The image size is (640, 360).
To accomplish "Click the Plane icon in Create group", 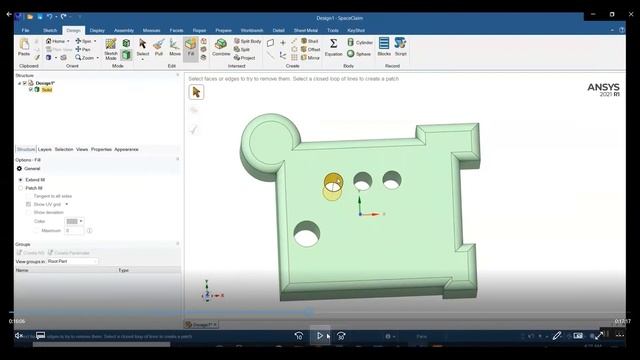I will (270, 43).
